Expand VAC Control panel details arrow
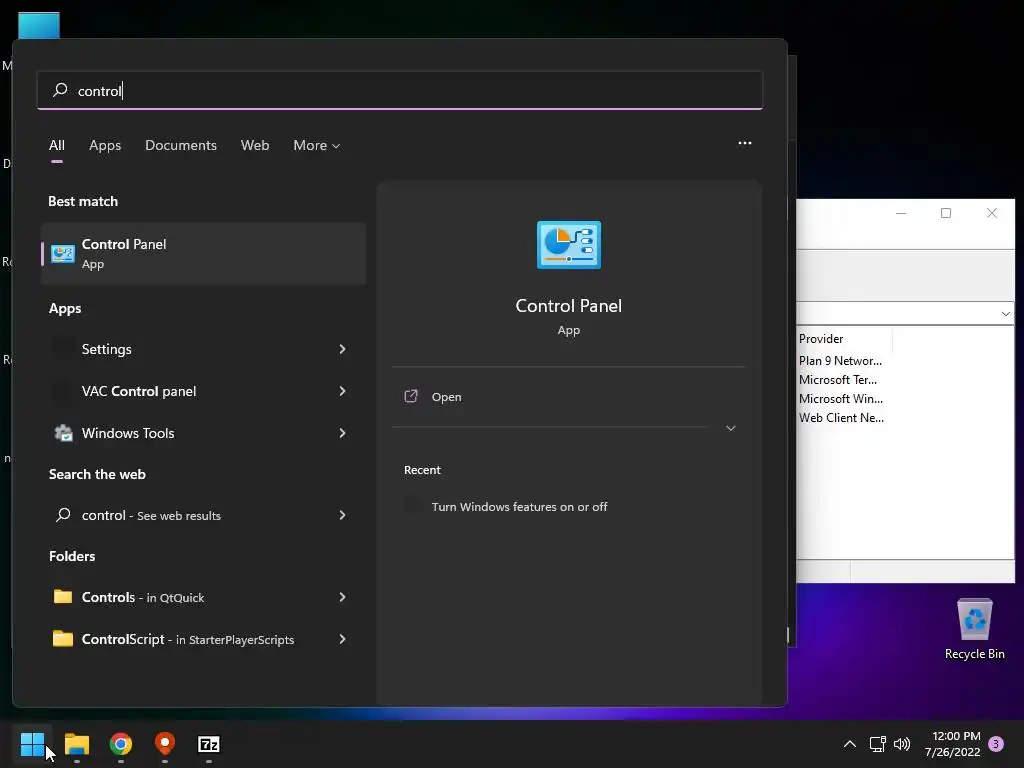Image resolution: width=1024 pixels, height=768 pixels. coord(342,391)
